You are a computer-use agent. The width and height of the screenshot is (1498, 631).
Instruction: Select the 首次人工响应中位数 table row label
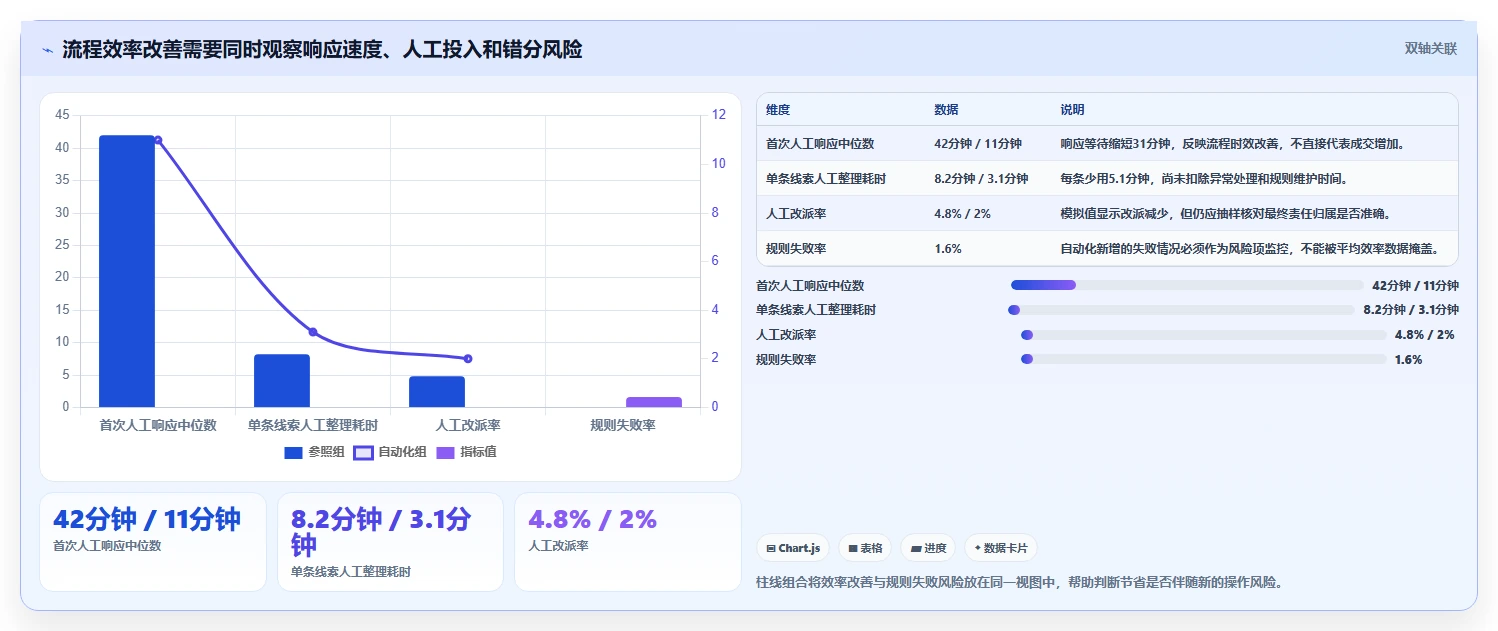(x=820, y=144)
